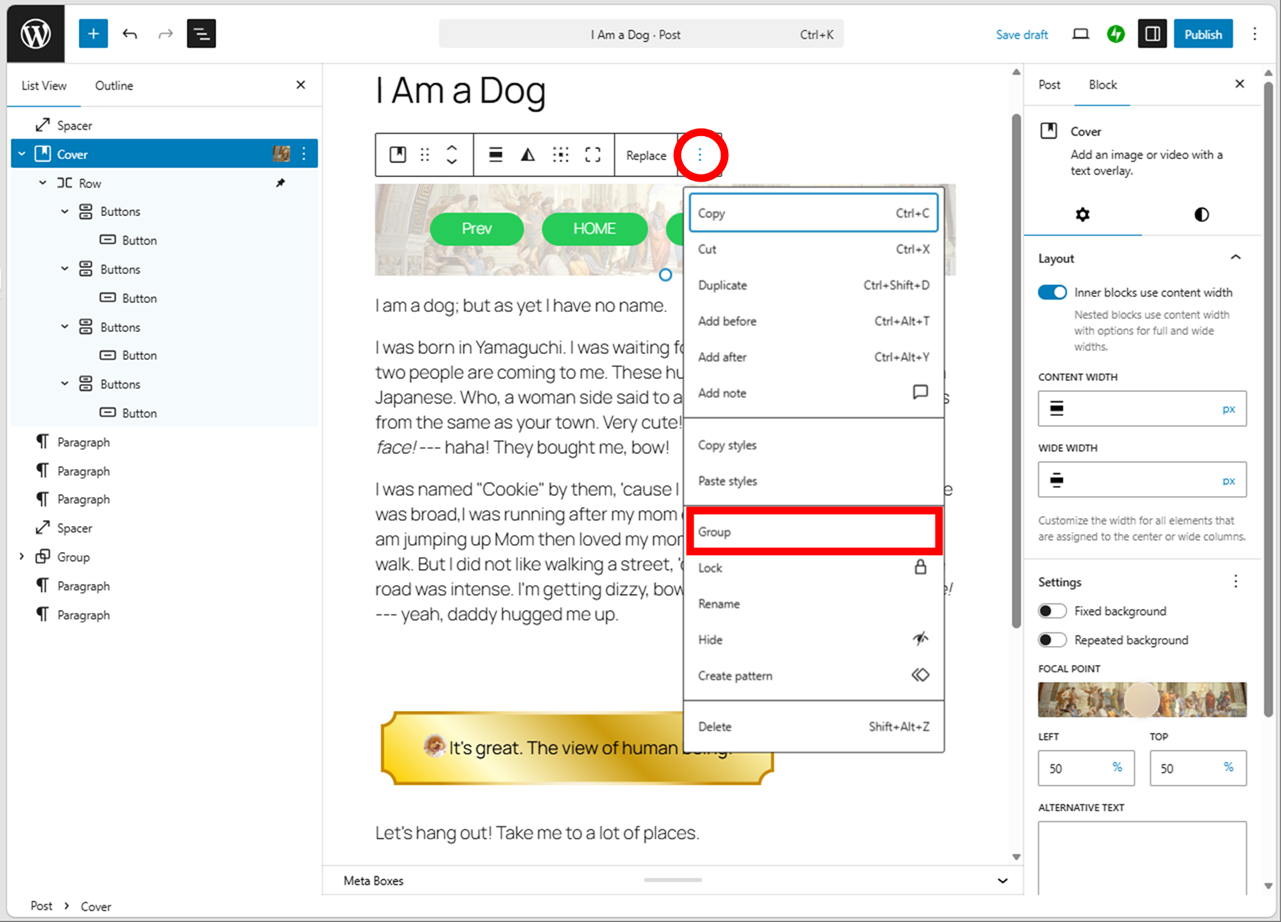Click the focal point picker image
Viewport: 1281px width, 922px height.
coord(1142,700)
